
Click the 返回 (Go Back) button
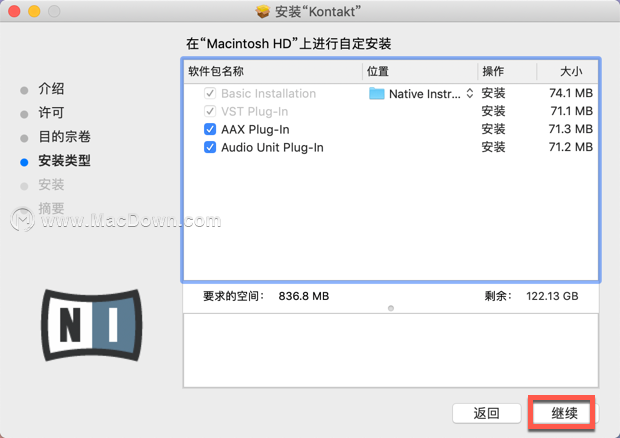click(486, 413)
